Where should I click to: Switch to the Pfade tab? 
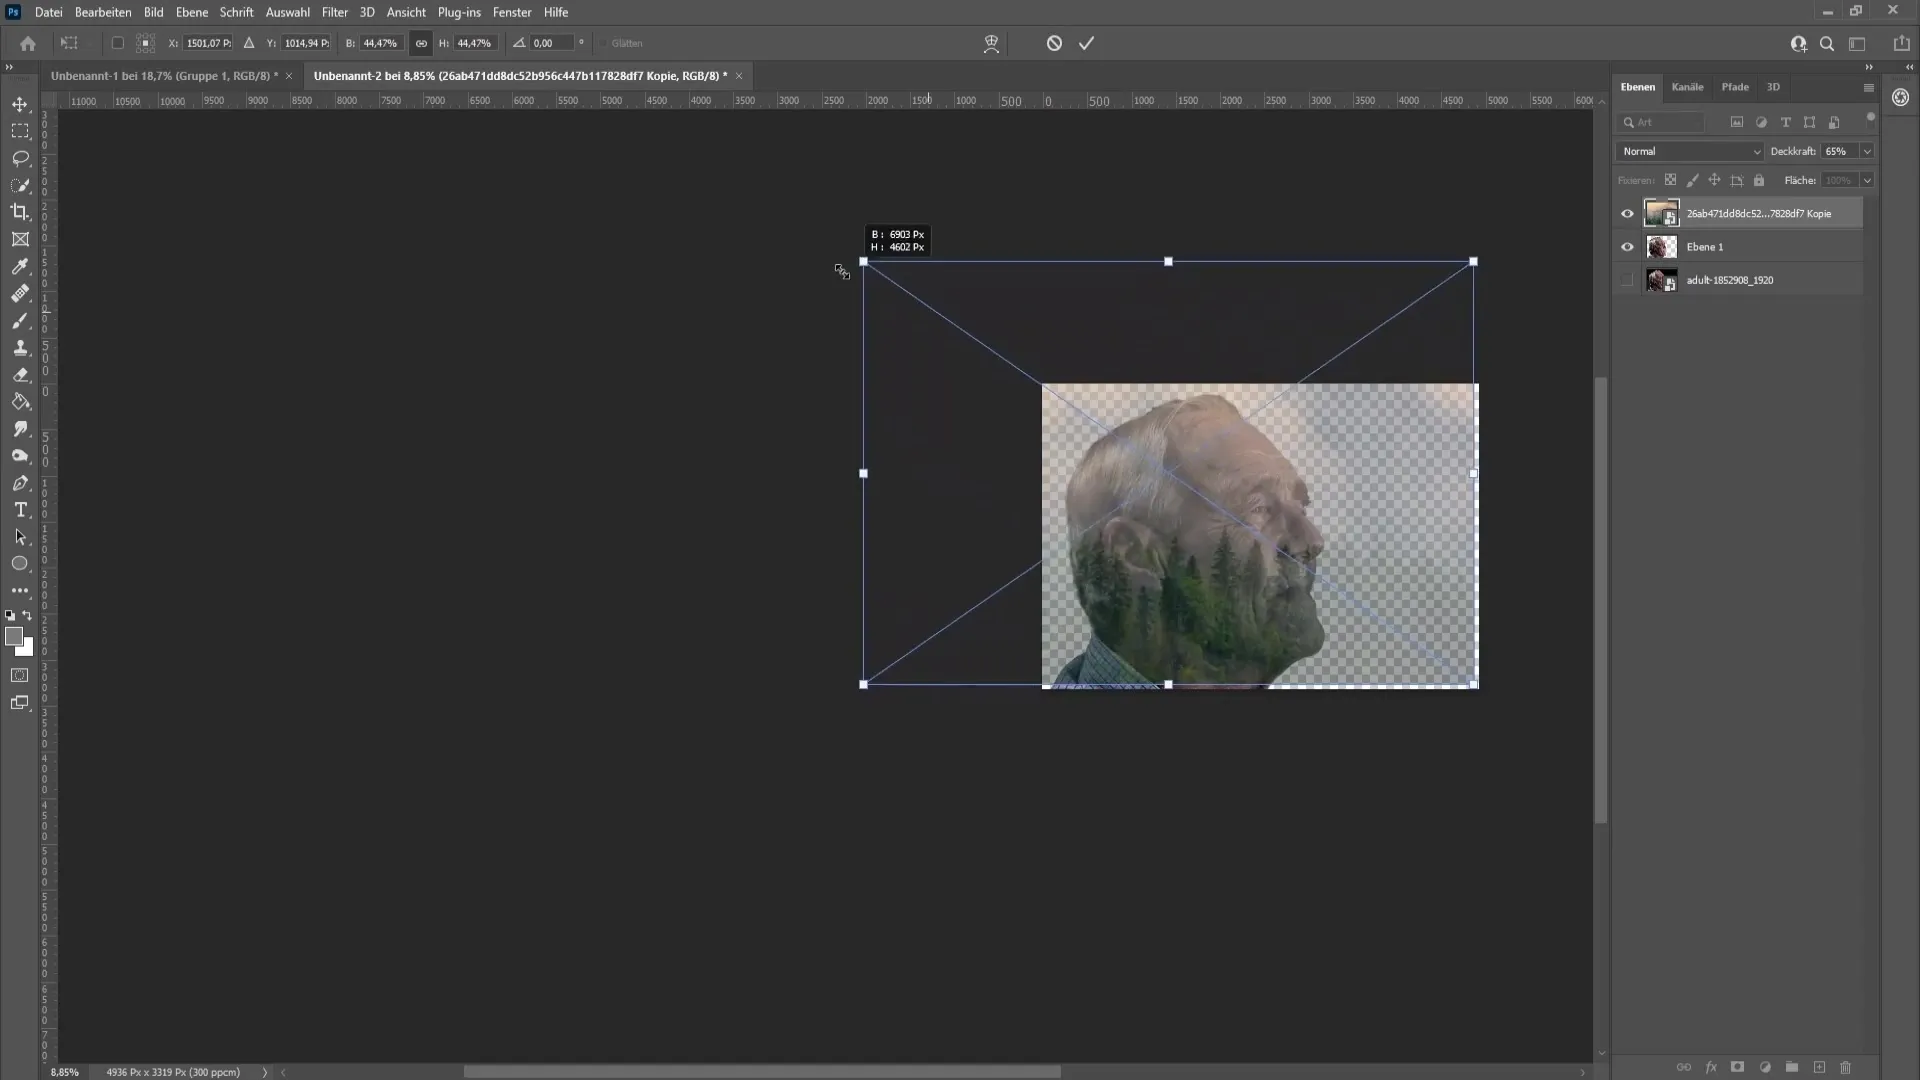pyautogui.click(x=1735, y=87)
